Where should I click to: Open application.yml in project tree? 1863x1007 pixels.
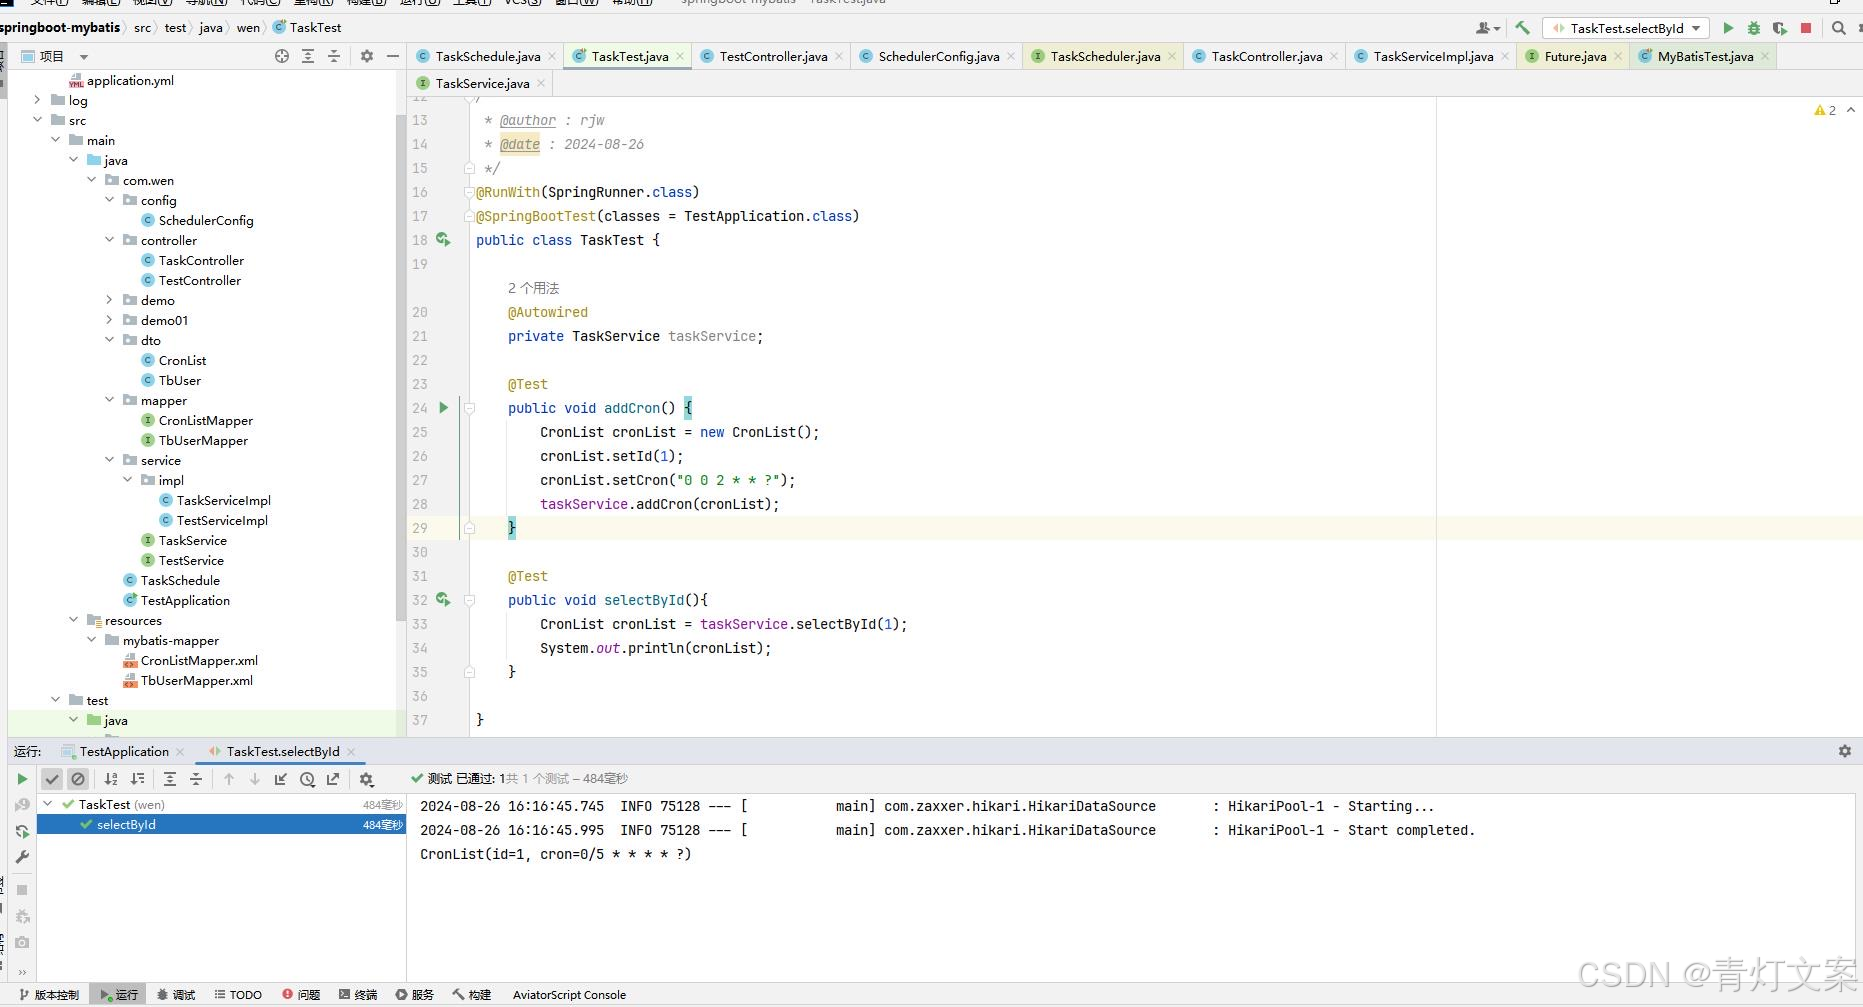[x=121, y=80]
